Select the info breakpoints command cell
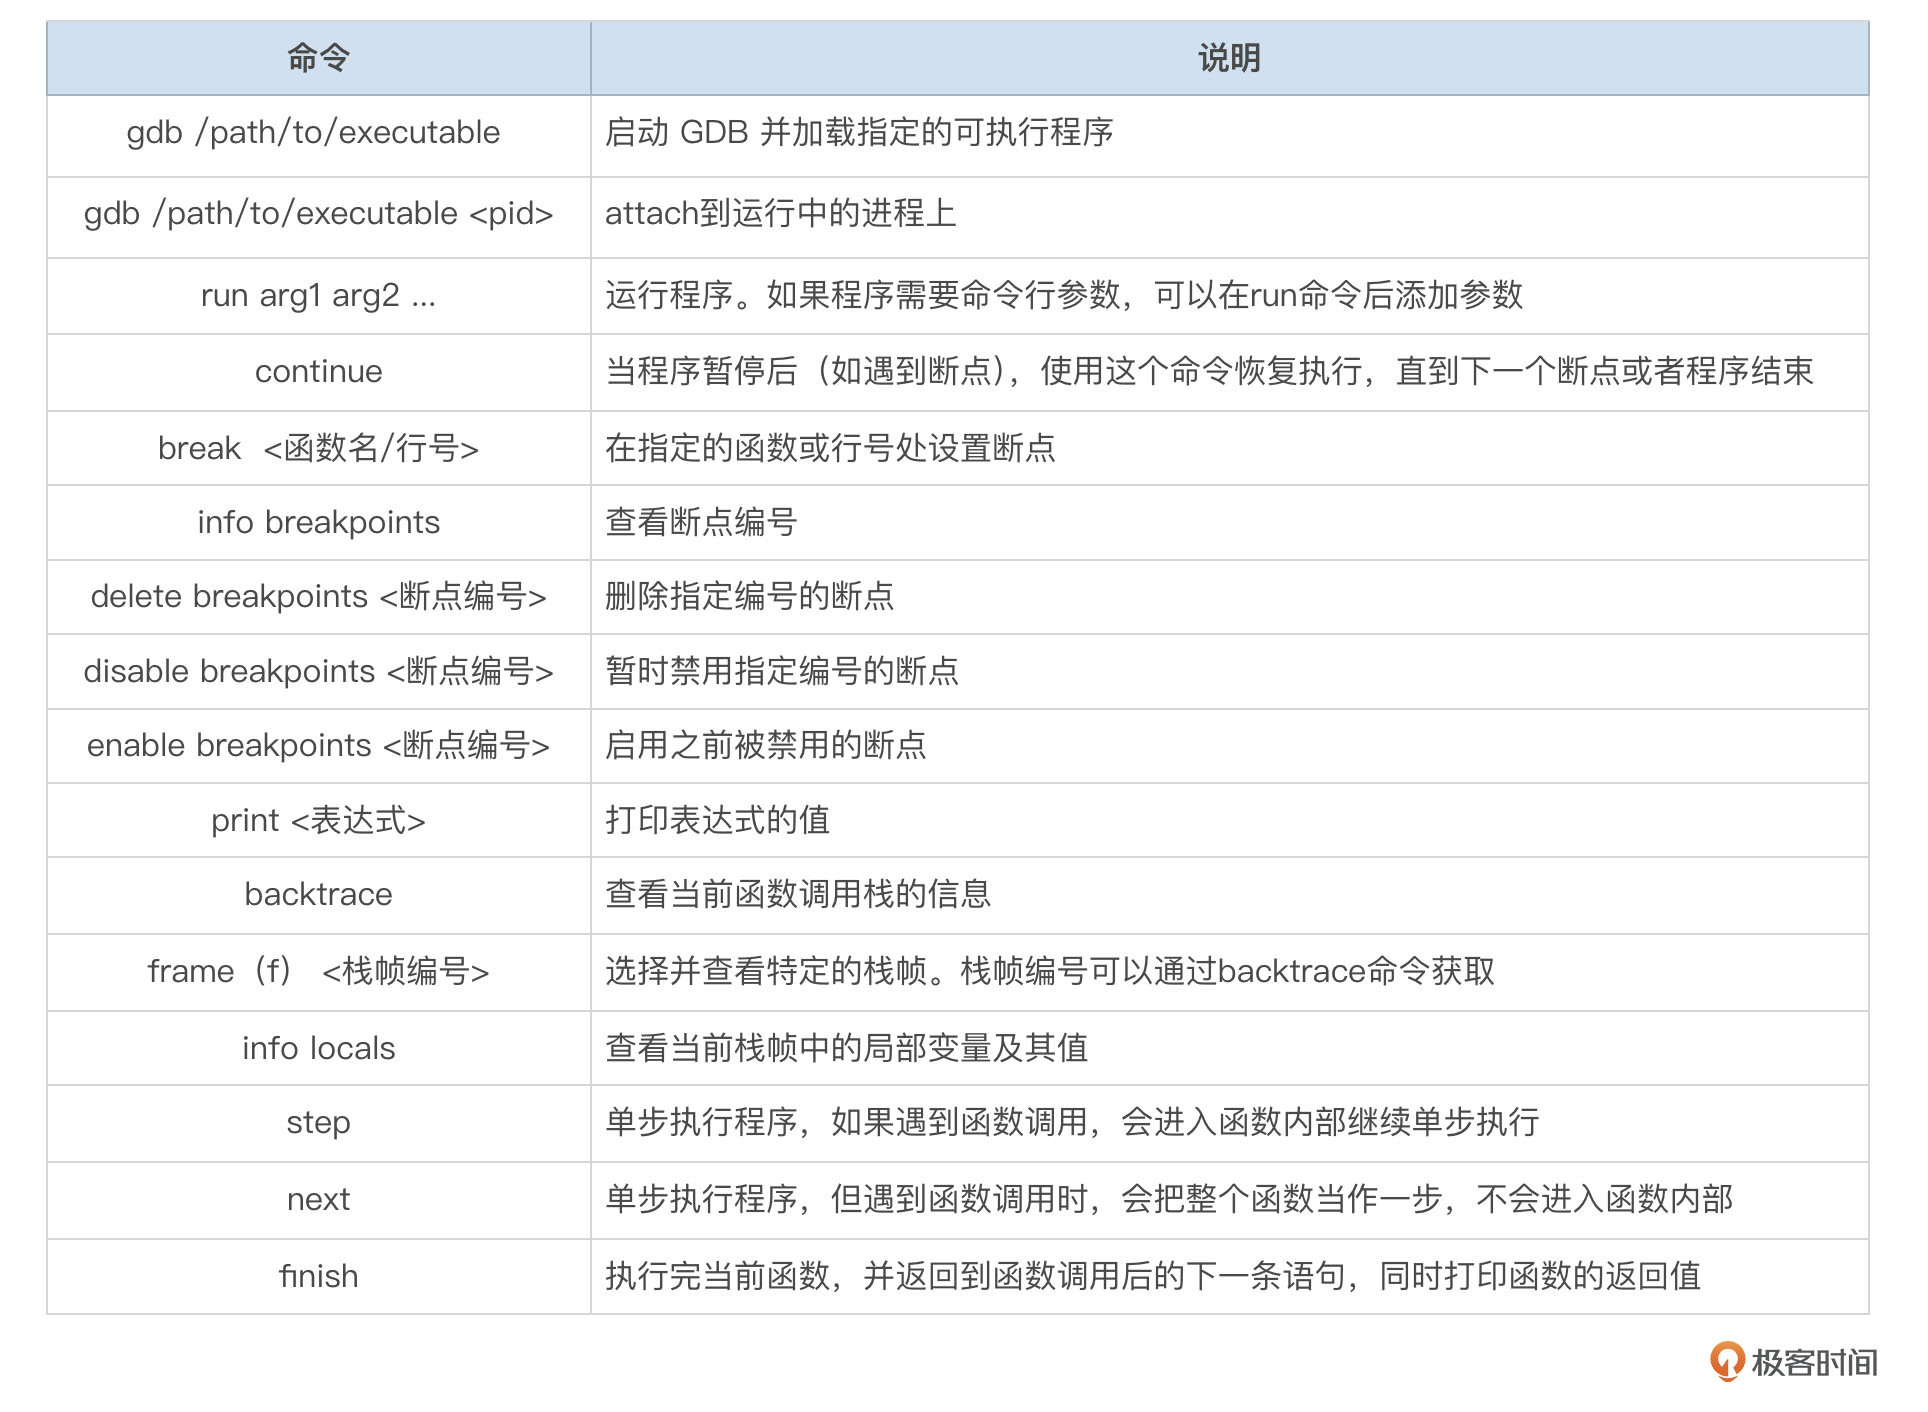1928x1412 pixels. pos(318,522)
